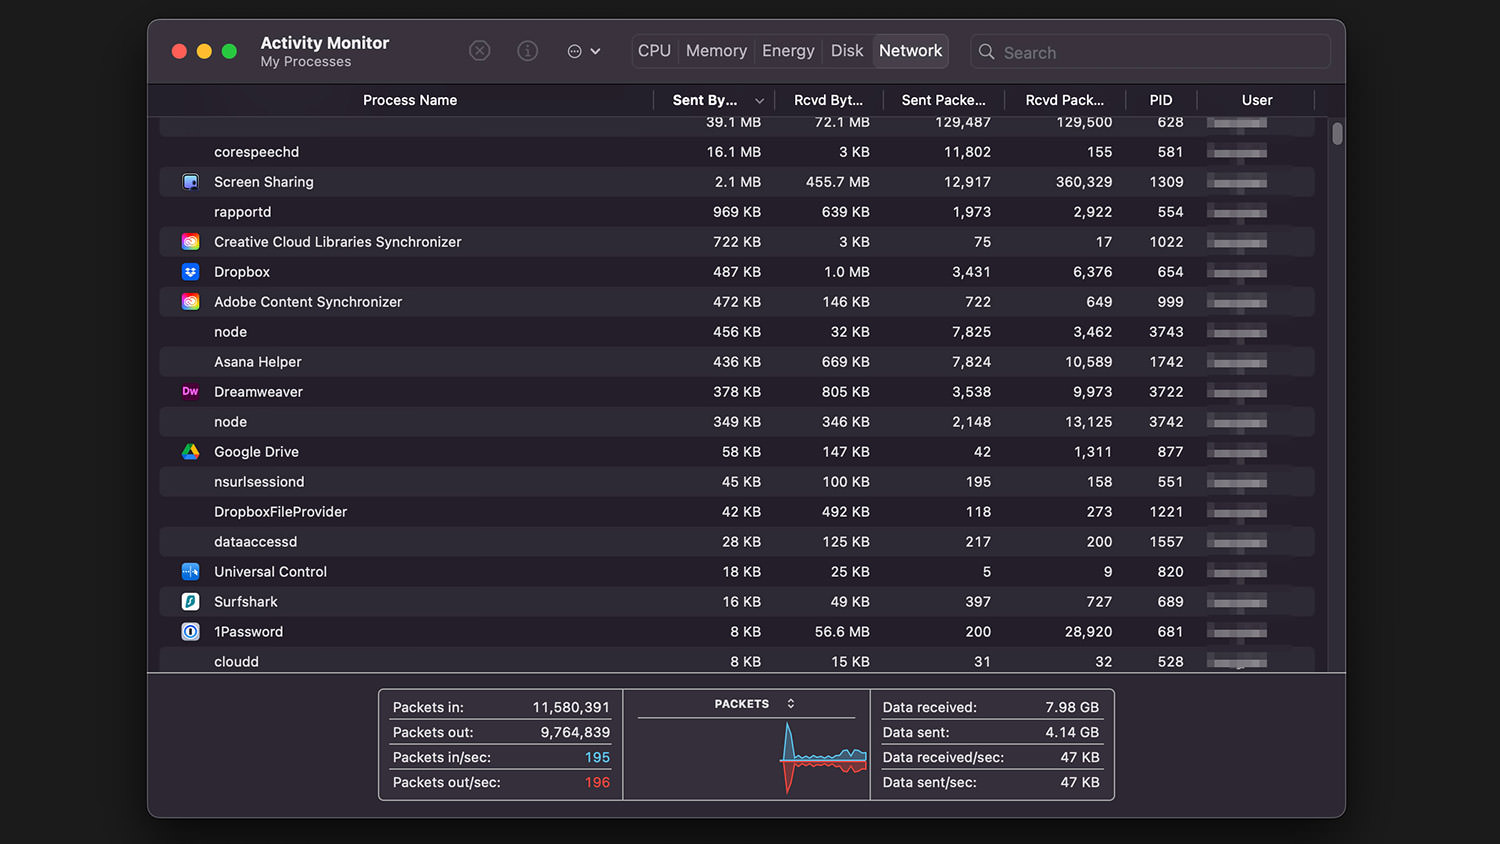Sort by the PID column header
The width and height of the screenshot is (1500, 844).
(1160, 100)
